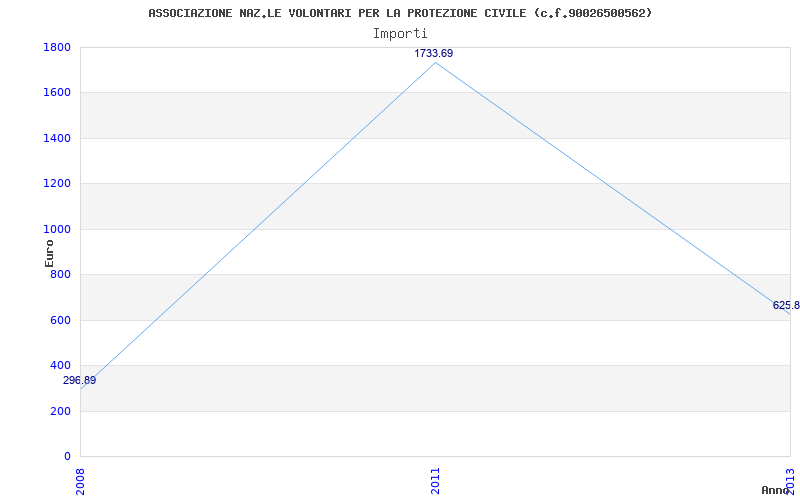Click the 0 y-axis tick label
The height and width of the screenshot is (500, 800).
67,457
